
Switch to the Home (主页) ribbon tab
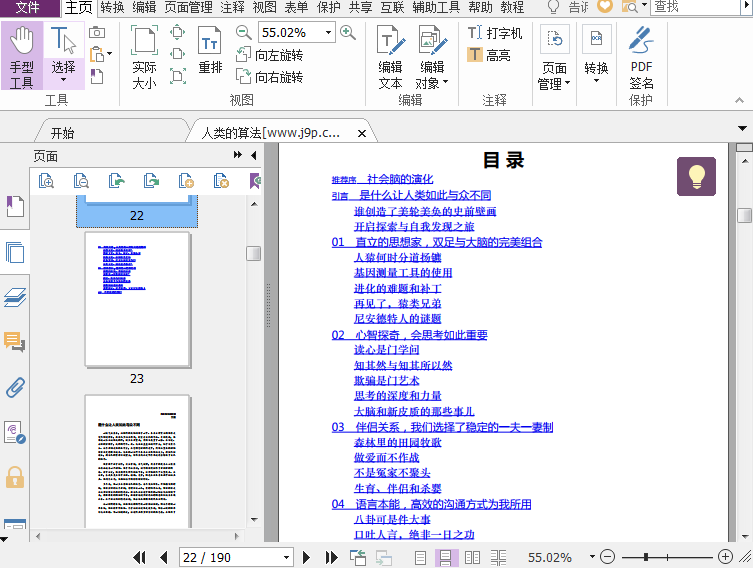(x=79, y=7)
